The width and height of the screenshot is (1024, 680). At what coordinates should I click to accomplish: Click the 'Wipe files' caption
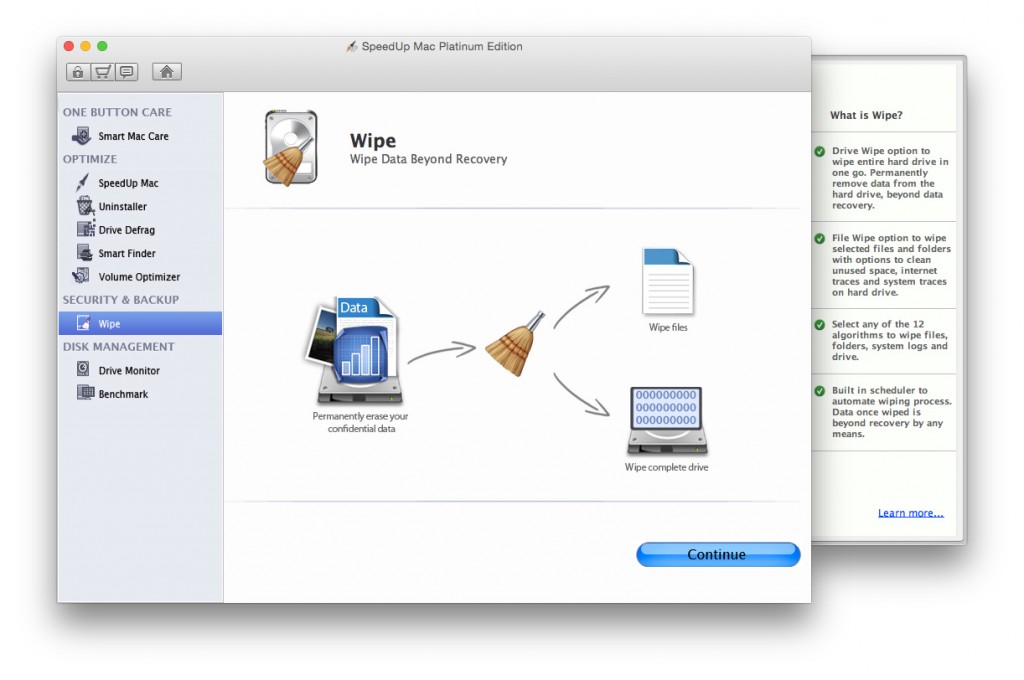[x=668, y=327]
